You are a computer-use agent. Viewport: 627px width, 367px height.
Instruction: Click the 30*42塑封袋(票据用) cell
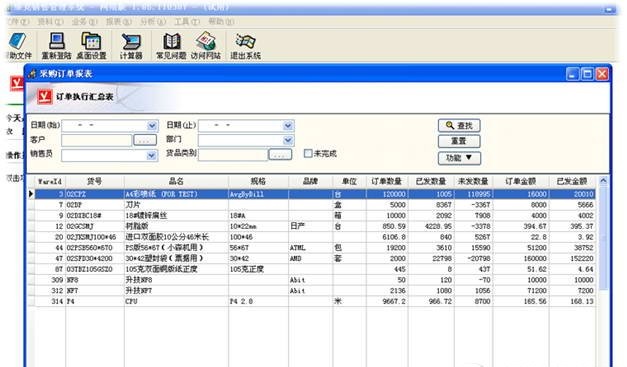[x=176, y=259]
